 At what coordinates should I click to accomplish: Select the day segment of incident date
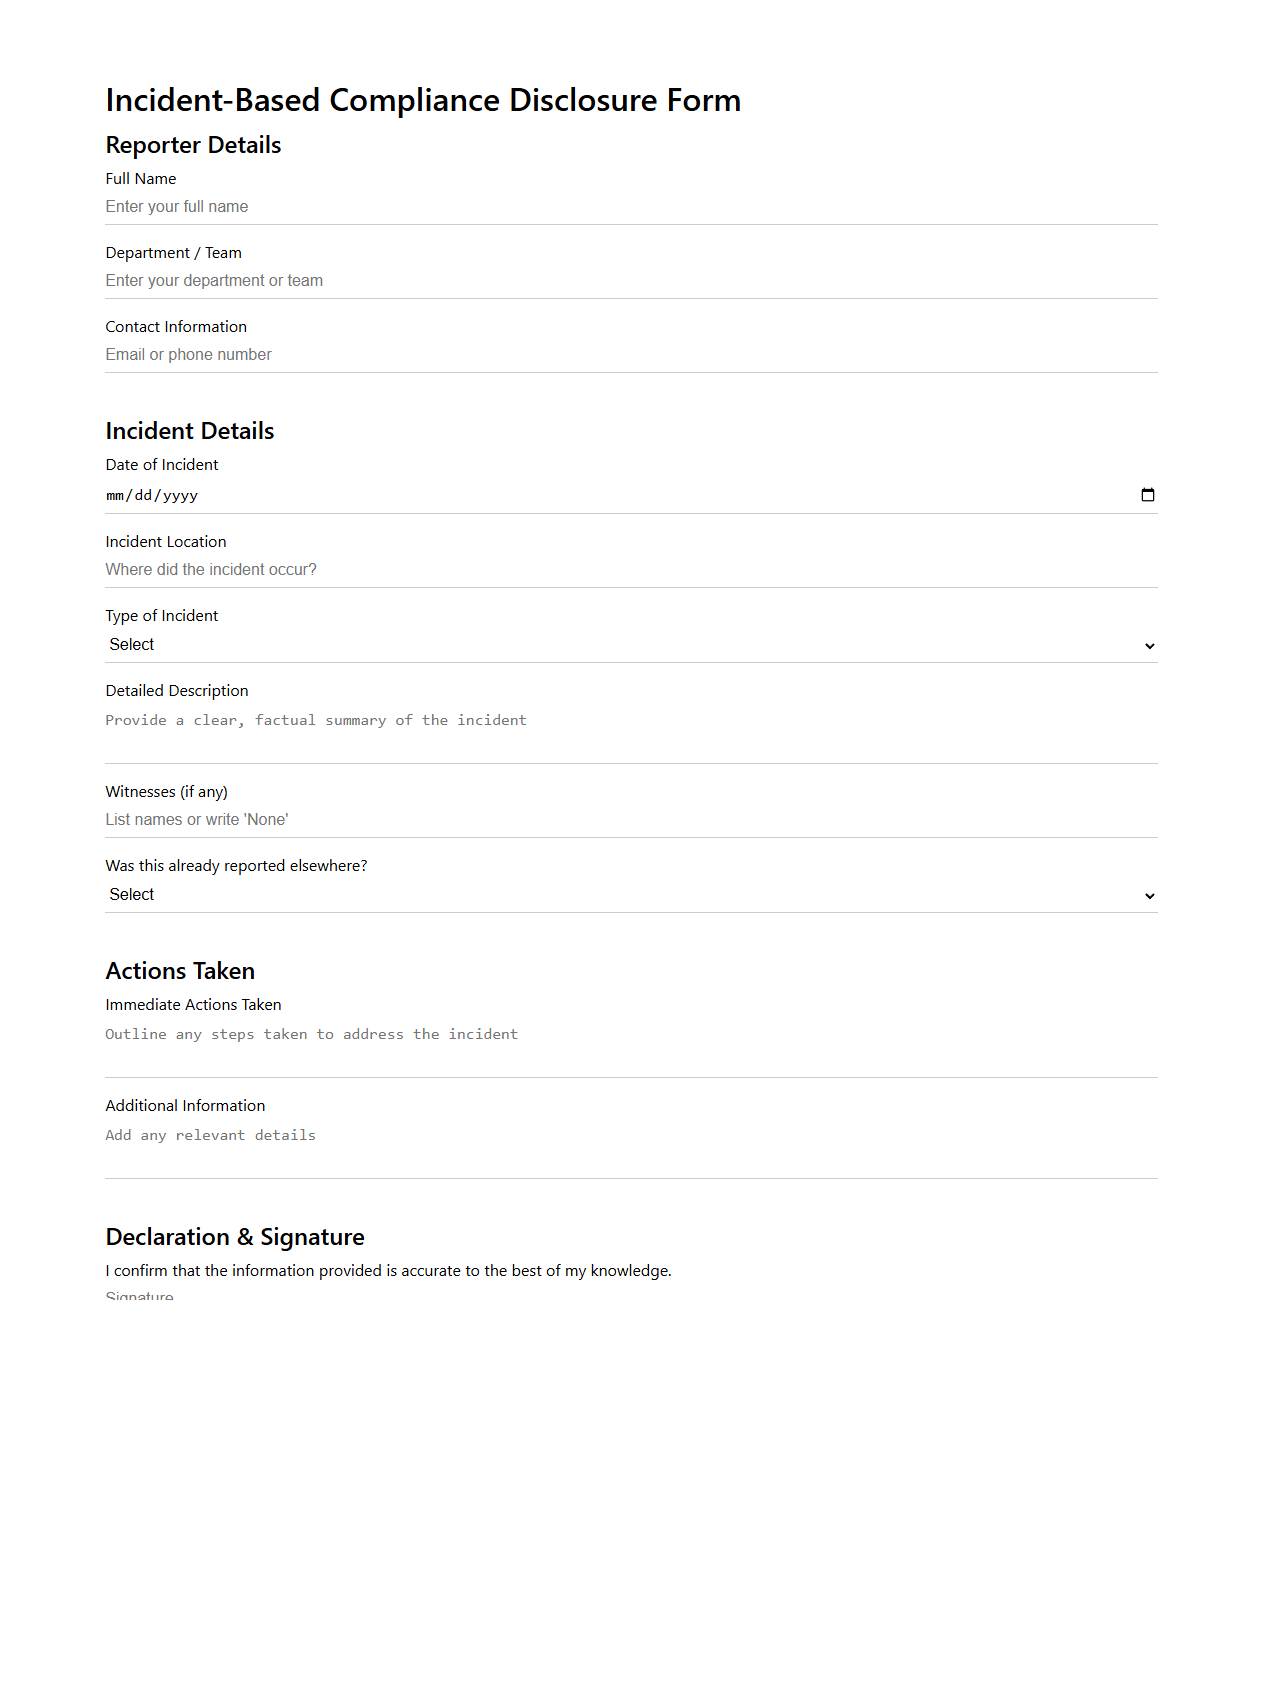tap(143, 496)
